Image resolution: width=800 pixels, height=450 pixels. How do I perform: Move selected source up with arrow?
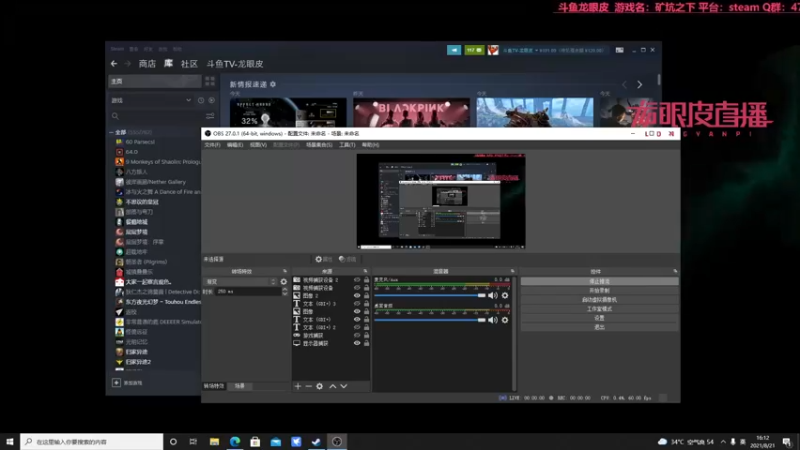[x=333, y=386]
